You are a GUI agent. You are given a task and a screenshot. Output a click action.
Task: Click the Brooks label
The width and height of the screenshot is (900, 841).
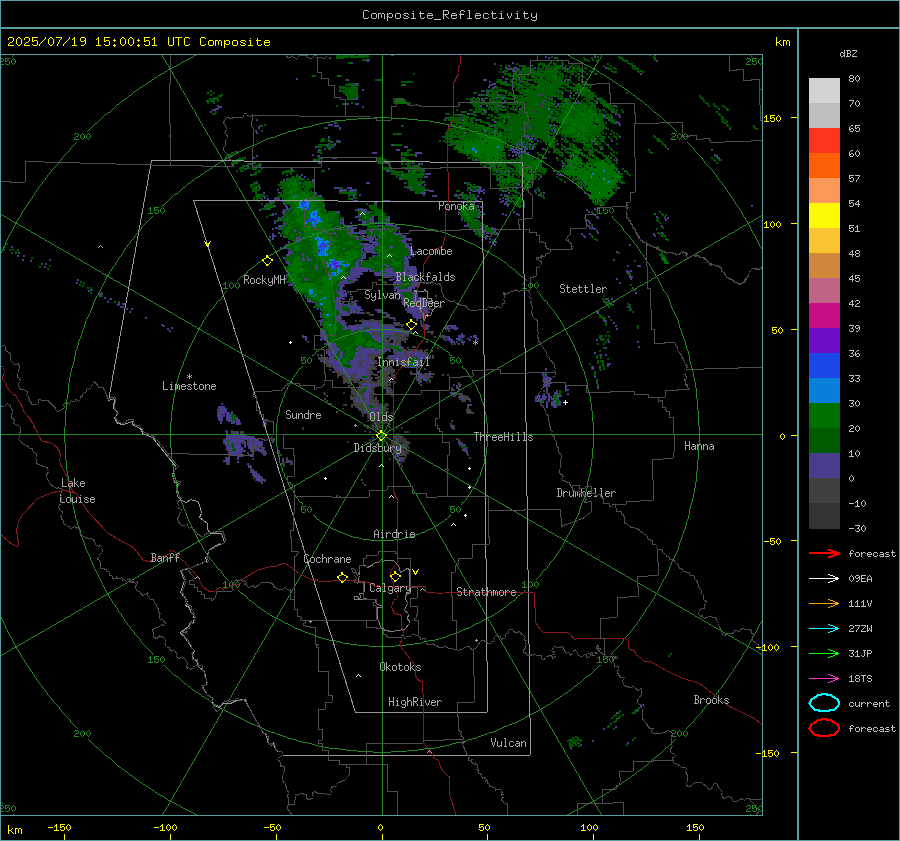click(711, 700)
